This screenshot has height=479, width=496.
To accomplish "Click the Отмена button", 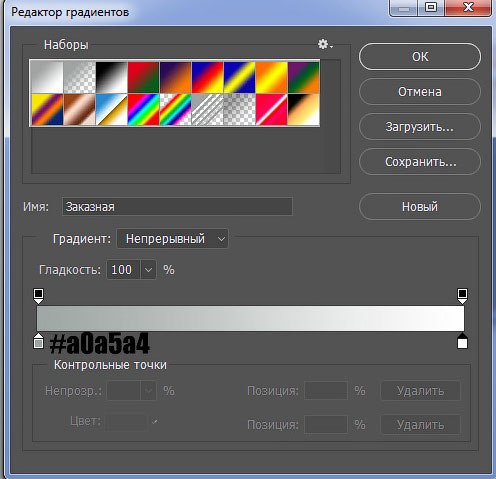I will coord(420,92).
